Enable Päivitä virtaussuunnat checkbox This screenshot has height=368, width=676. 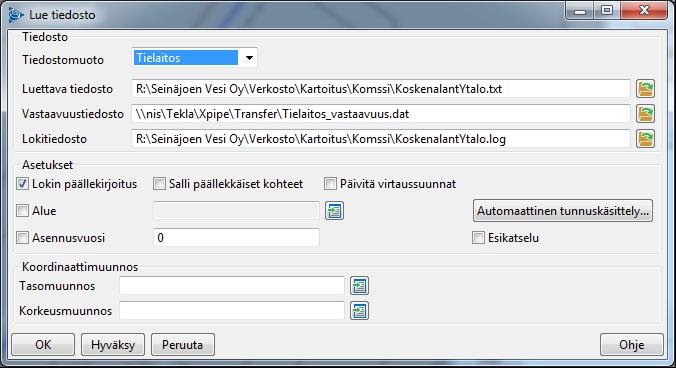(x=330, y=184)
